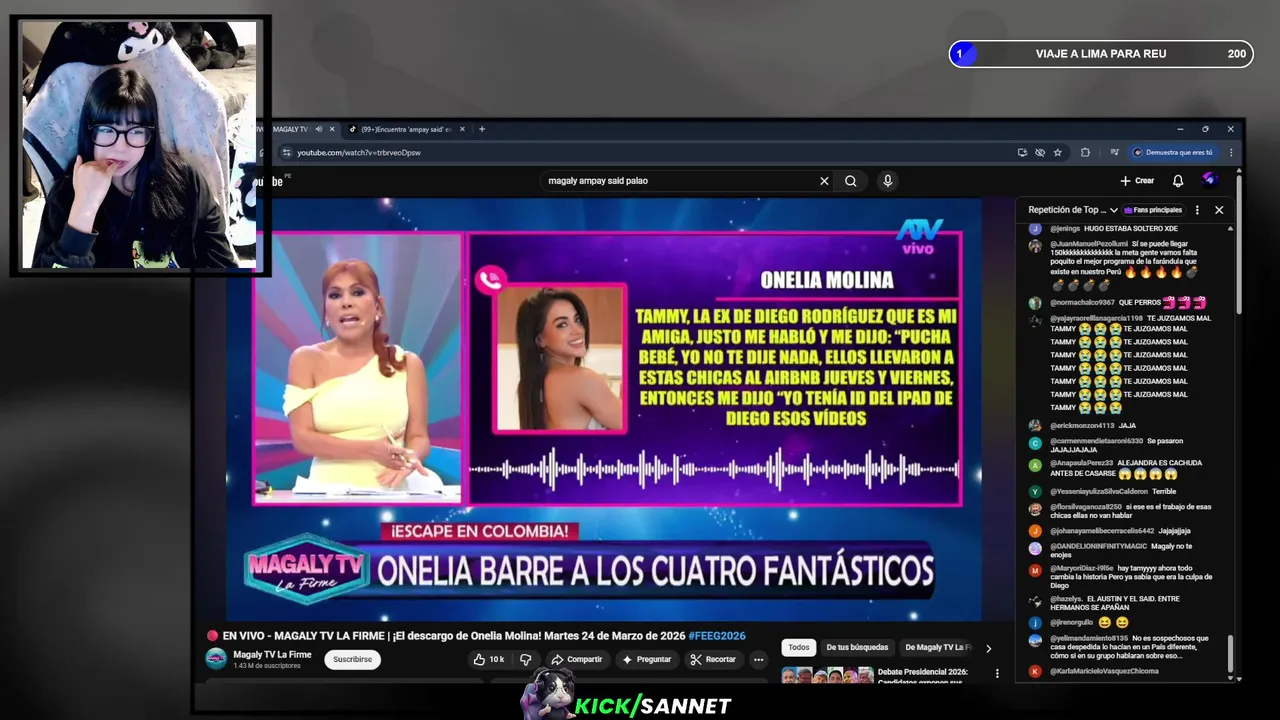Show next filter chips with arrow
The width and height of the screenshot is (1280, 720).
point(988,648)
